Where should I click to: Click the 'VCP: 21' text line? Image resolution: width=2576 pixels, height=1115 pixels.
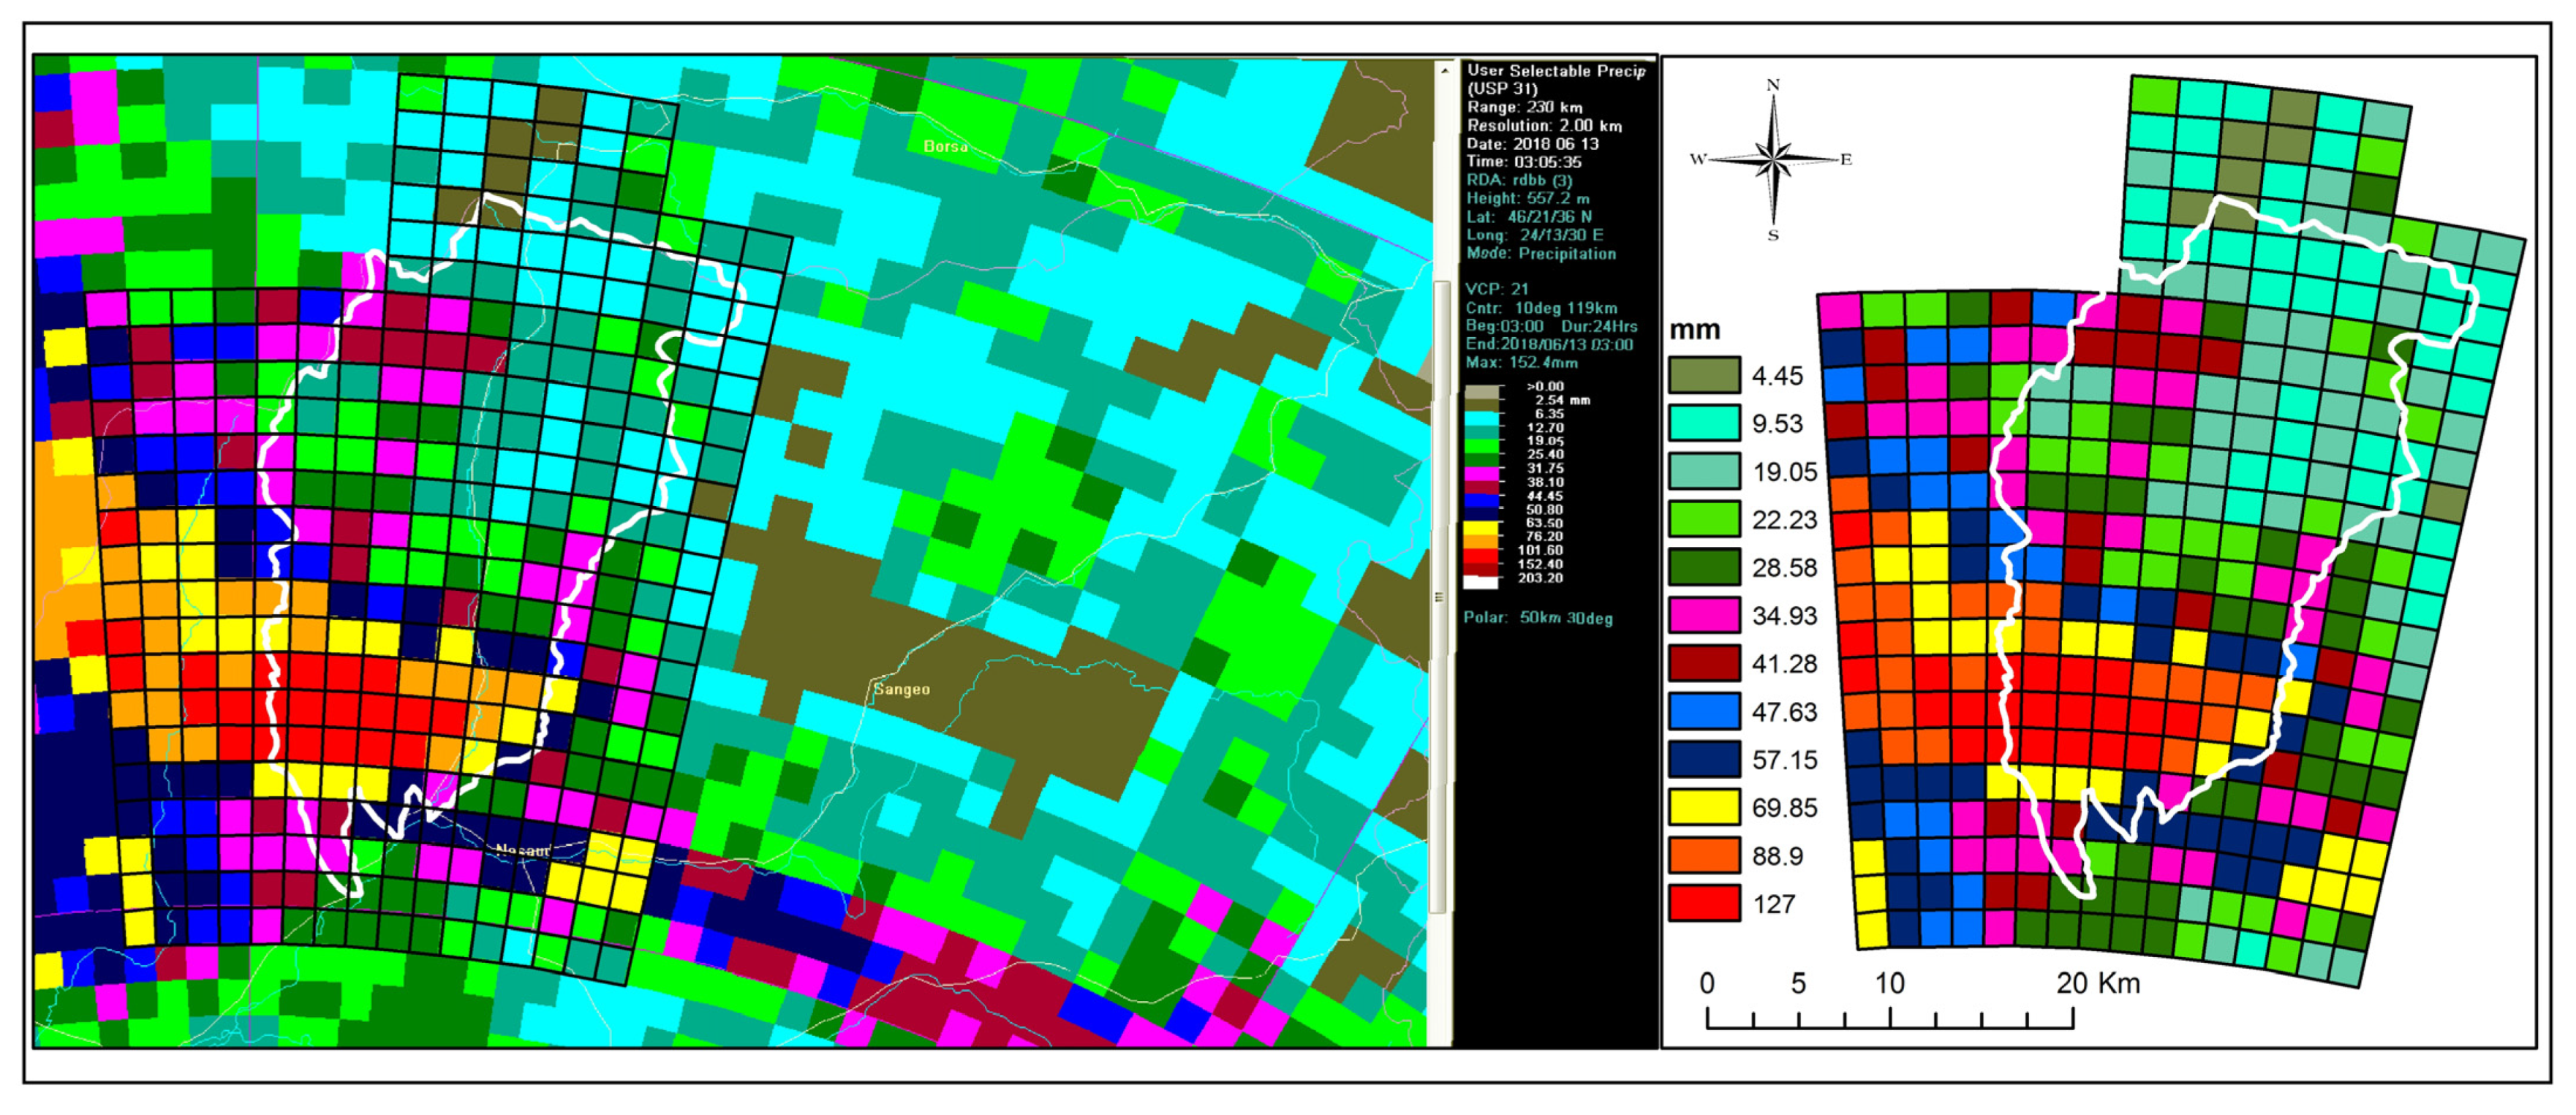coord(1496,289)
